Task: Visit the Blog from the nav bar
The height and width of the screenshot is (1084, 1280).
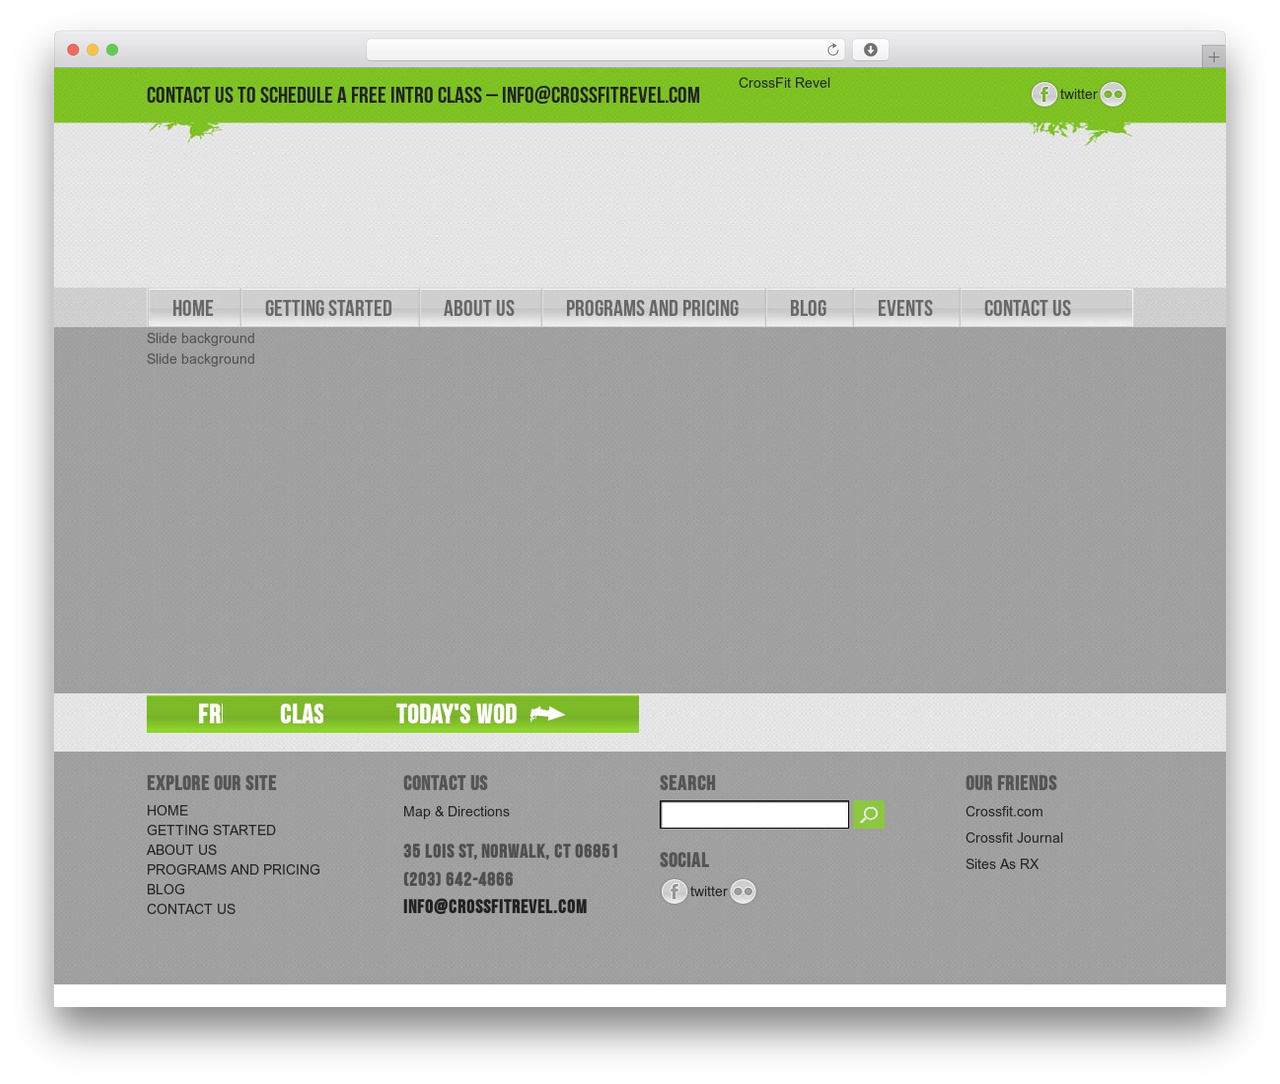Action: pyautogui.click(x=808, y=308)
